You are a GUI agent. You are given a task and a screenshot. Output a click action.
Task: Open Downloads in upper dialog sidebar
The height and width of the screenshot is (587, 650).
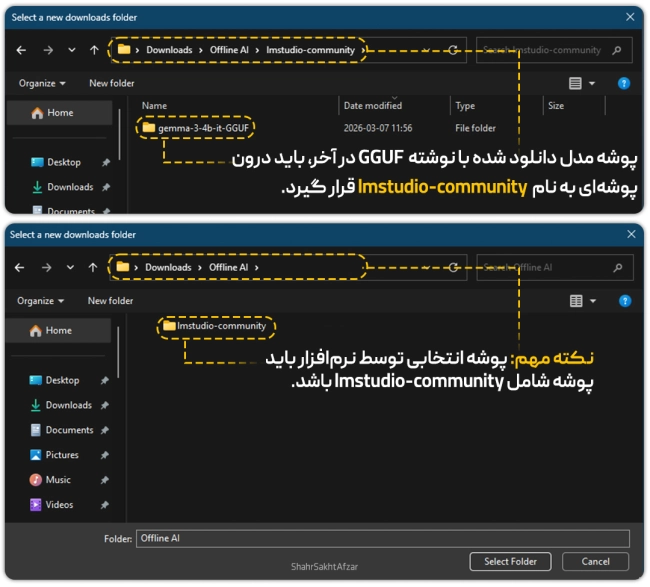point(70,187)
